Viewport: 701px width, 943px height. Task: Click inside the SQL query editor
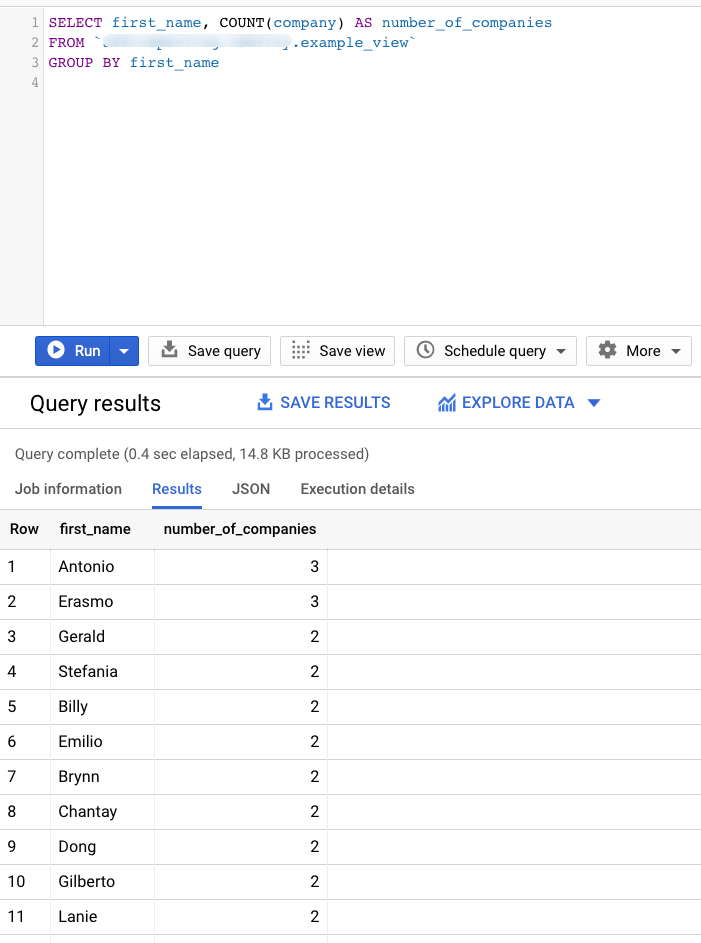pos(370,180)
